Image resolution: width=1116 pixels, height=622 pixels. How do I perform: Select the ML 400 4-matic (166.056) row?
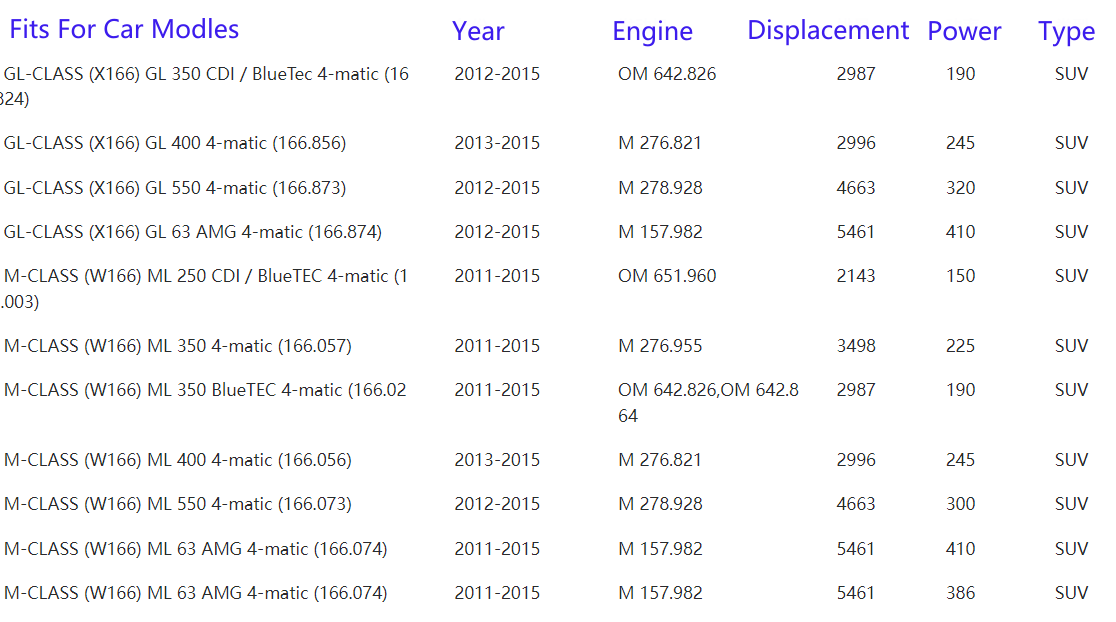[x=178, y=460]
